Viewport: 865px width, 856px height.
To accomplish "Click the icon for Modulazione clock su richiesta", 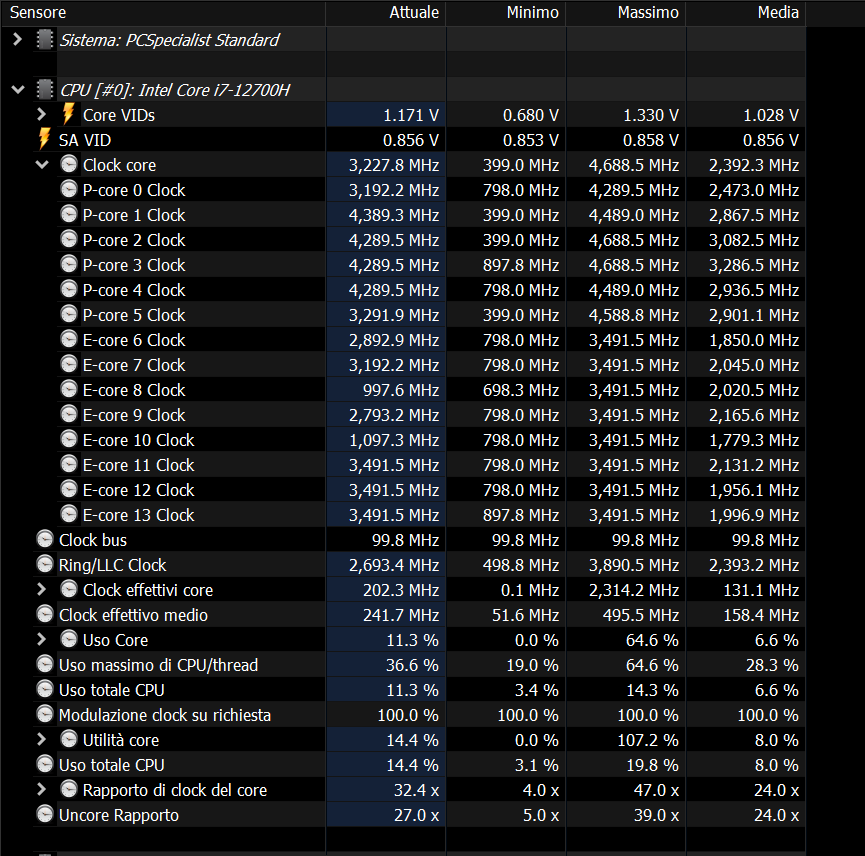I will pyautogui.click(x=45, y=714).
